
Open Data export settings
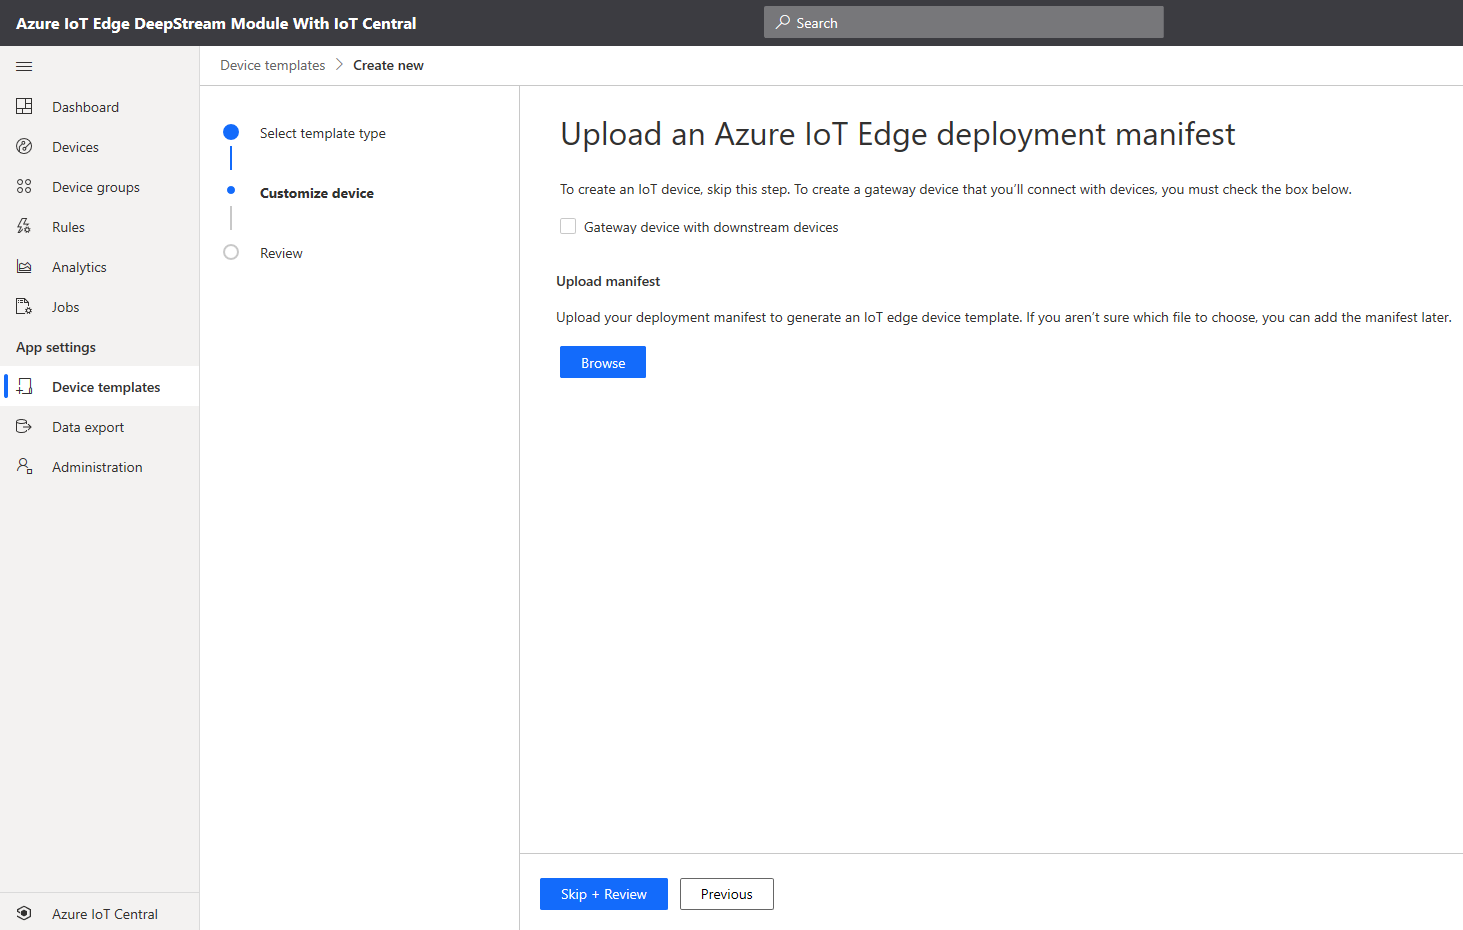click(100, 426)
